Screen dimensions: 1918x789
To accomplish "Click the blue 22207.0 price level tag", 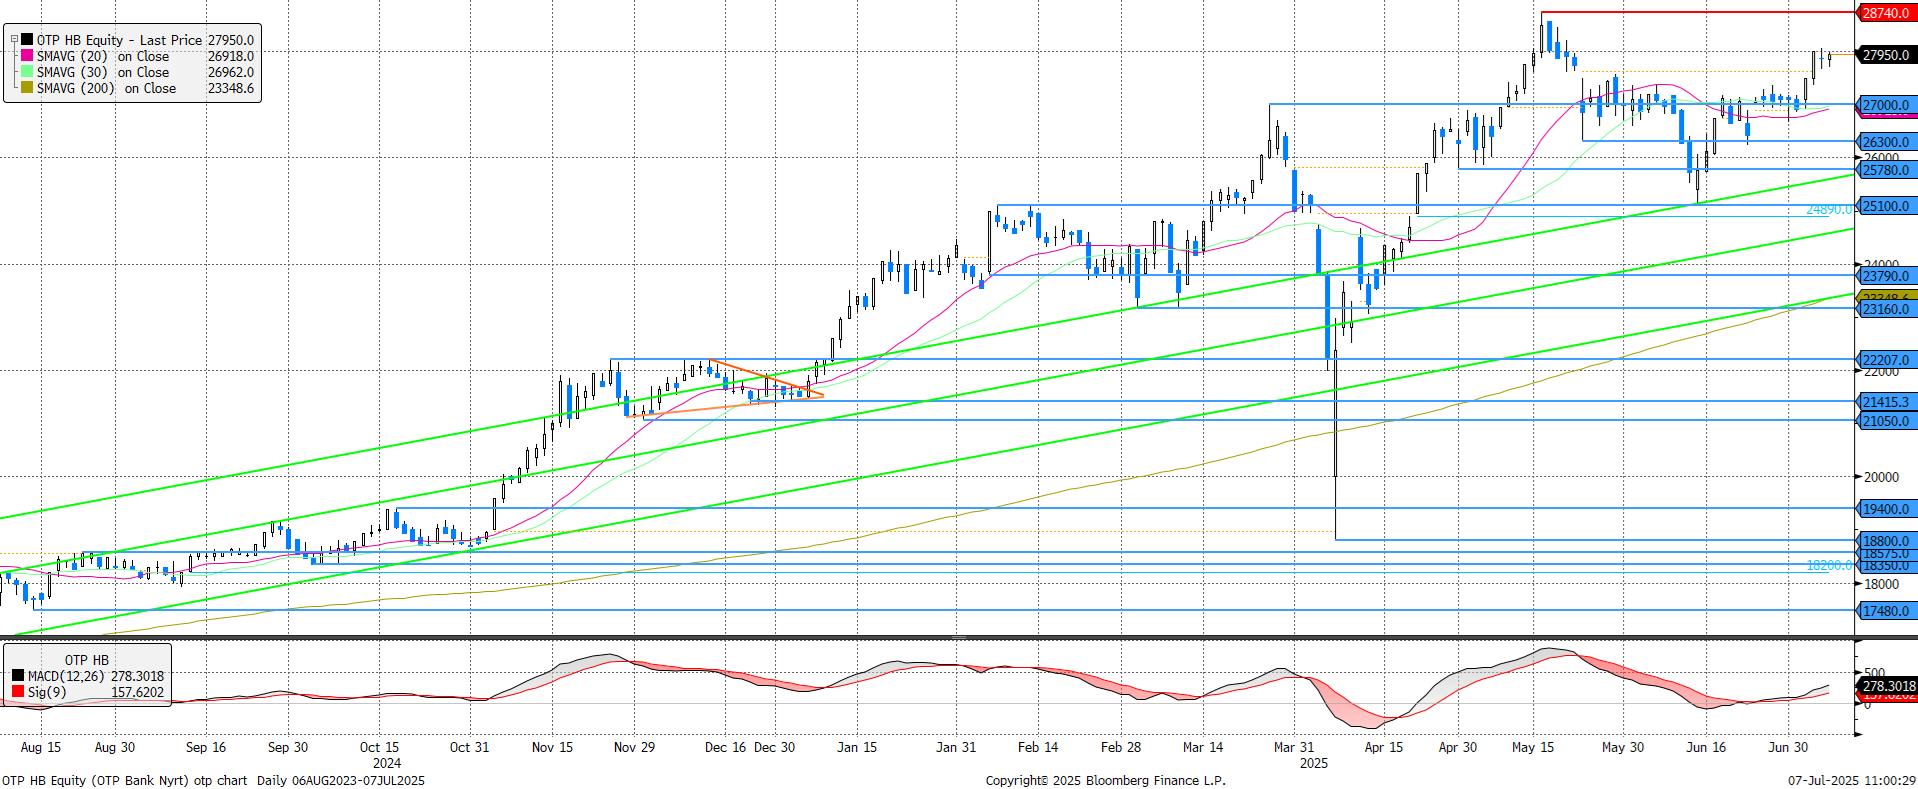I will click(1886, 360).
